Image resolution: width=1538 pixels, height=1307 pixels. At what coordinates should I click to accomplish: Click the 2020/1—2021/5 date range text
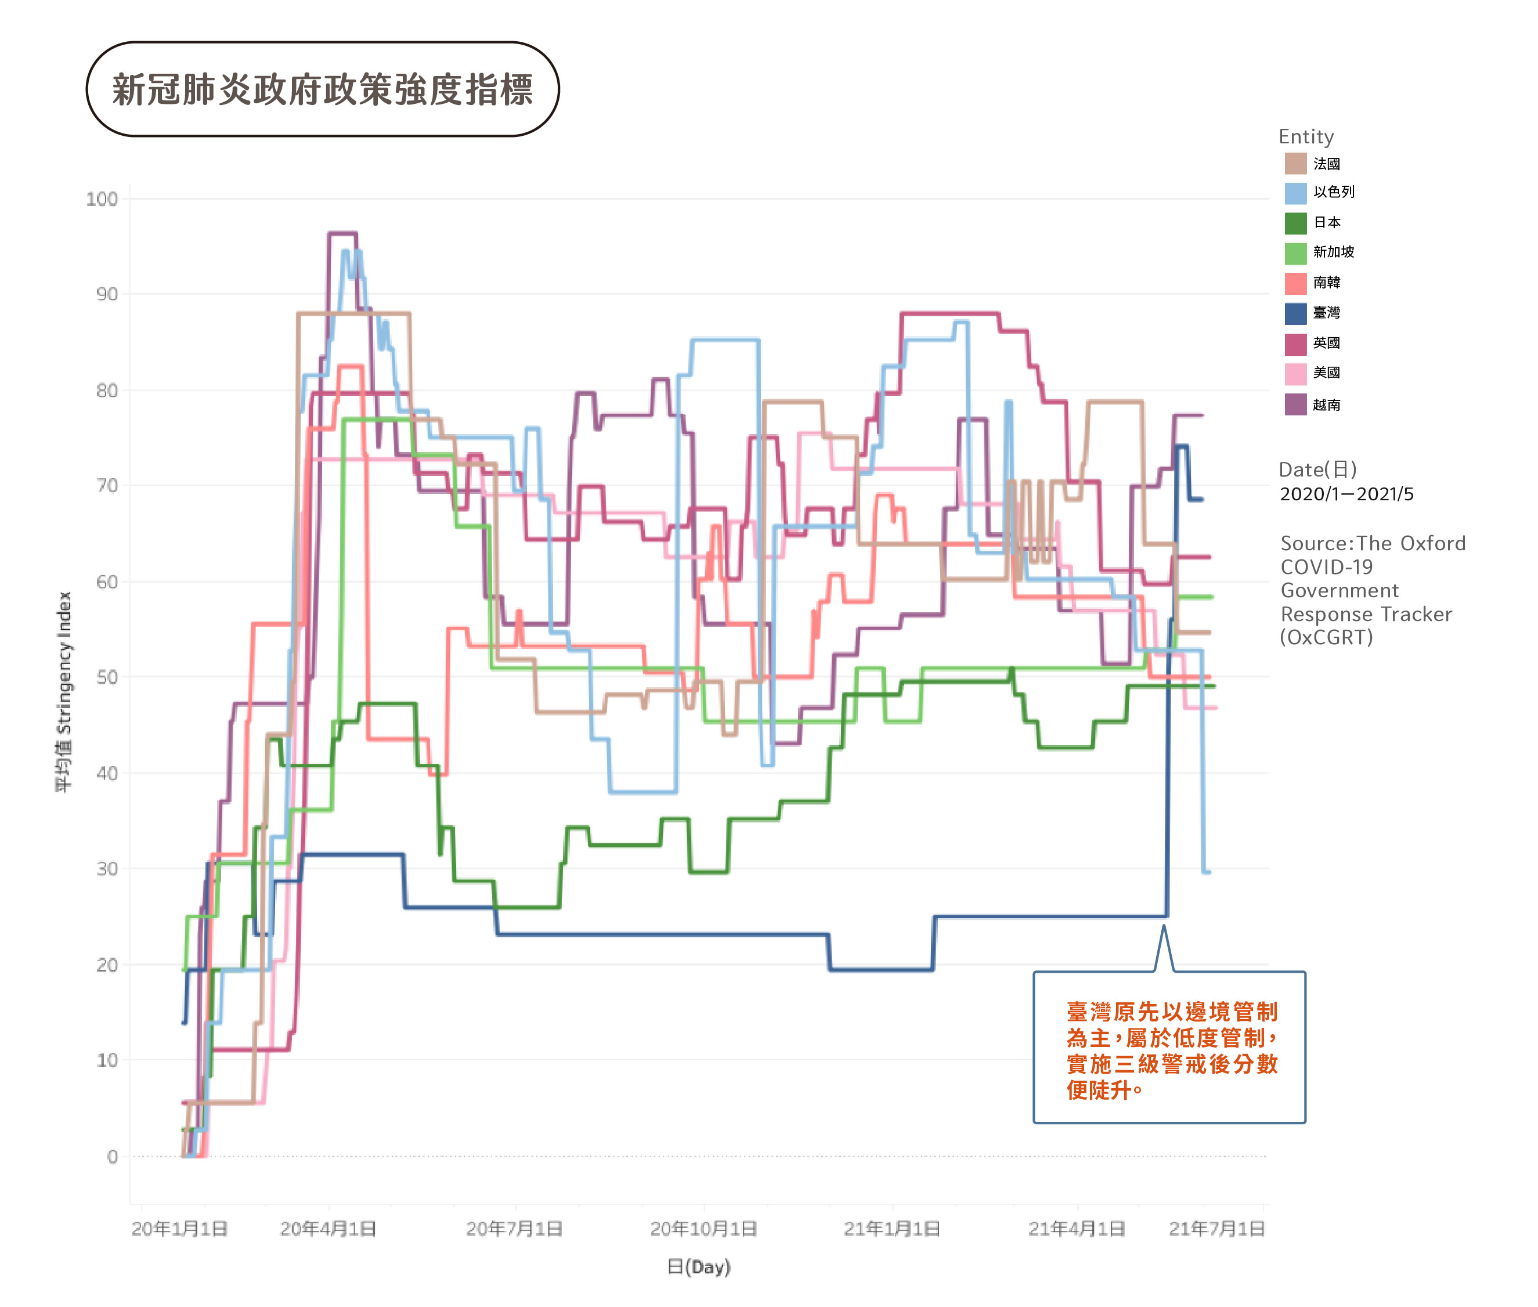click(x=1346, y=494)
